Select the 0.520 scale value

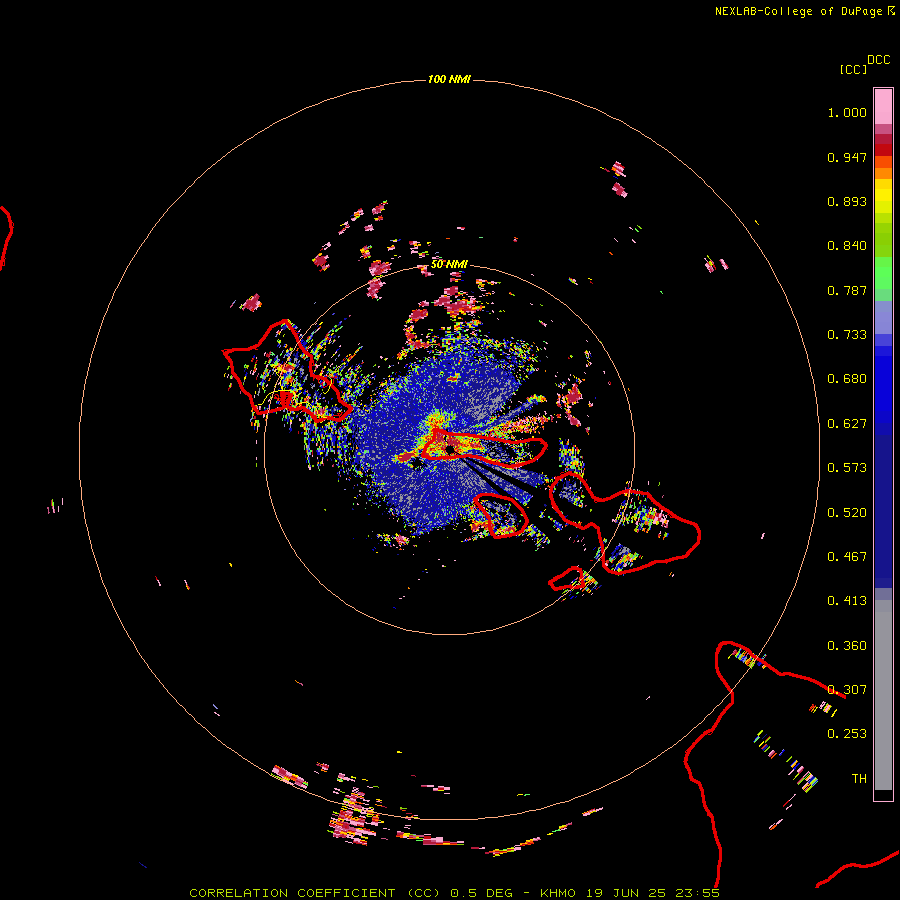click(847, 513)
